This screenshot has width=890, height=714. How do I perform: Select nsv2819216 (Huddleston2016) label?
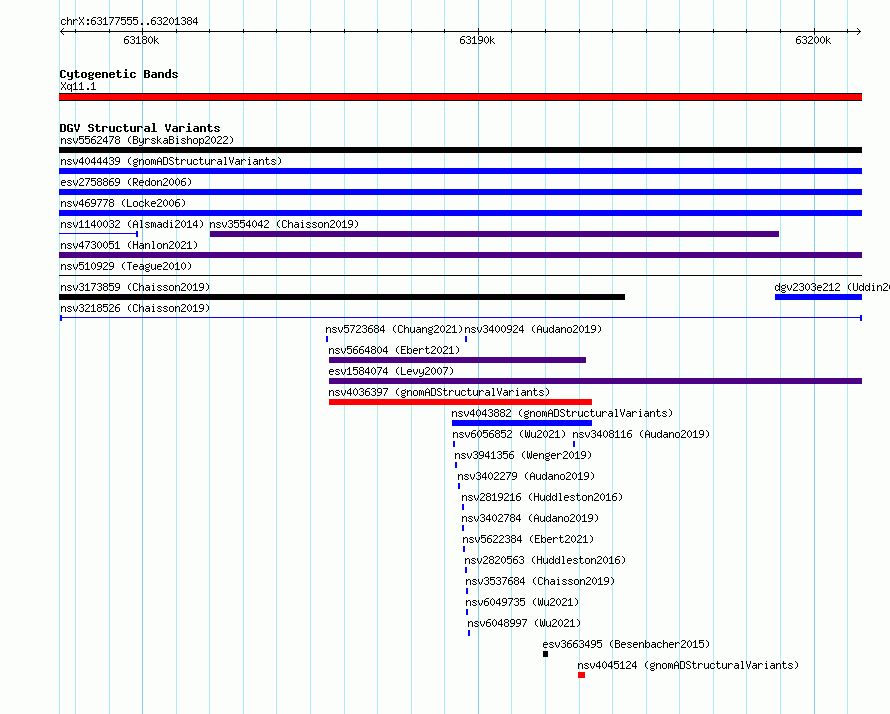pos(542,497)
